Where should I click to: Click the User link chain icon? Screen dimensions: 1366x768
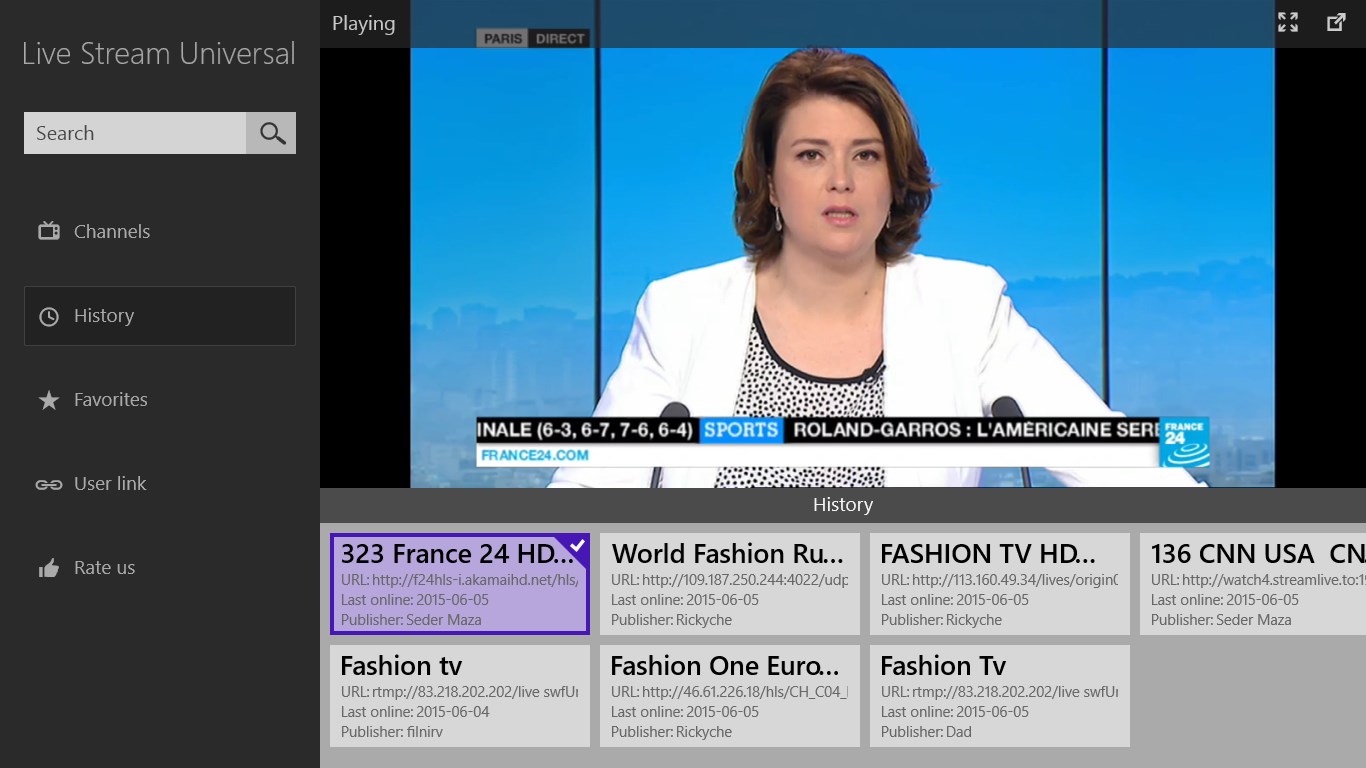(x=49, y=484)
